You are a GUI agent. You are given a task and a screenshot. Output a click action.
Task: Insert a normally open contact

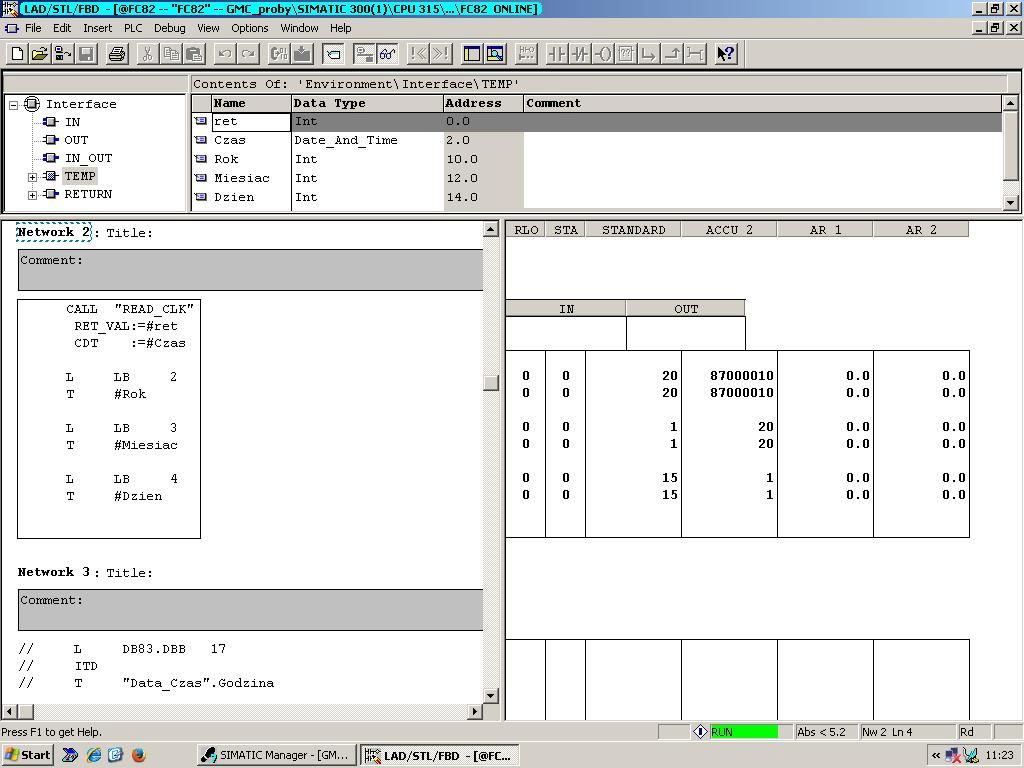[556, 54]
